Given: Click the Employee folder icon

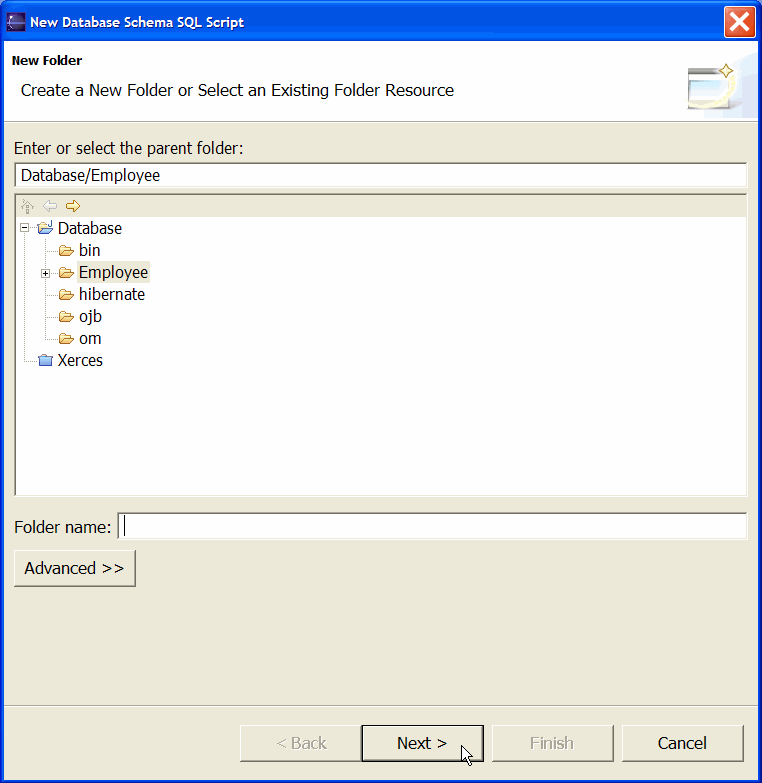Looking at the screenshot, I should click(66, 273).
